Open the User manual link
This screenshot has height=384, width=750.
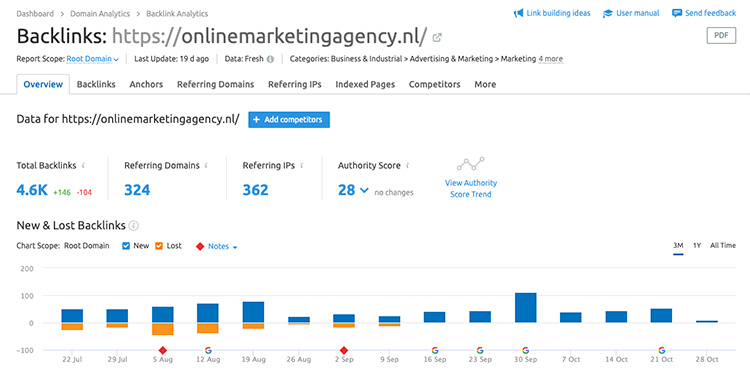(638, 13)
